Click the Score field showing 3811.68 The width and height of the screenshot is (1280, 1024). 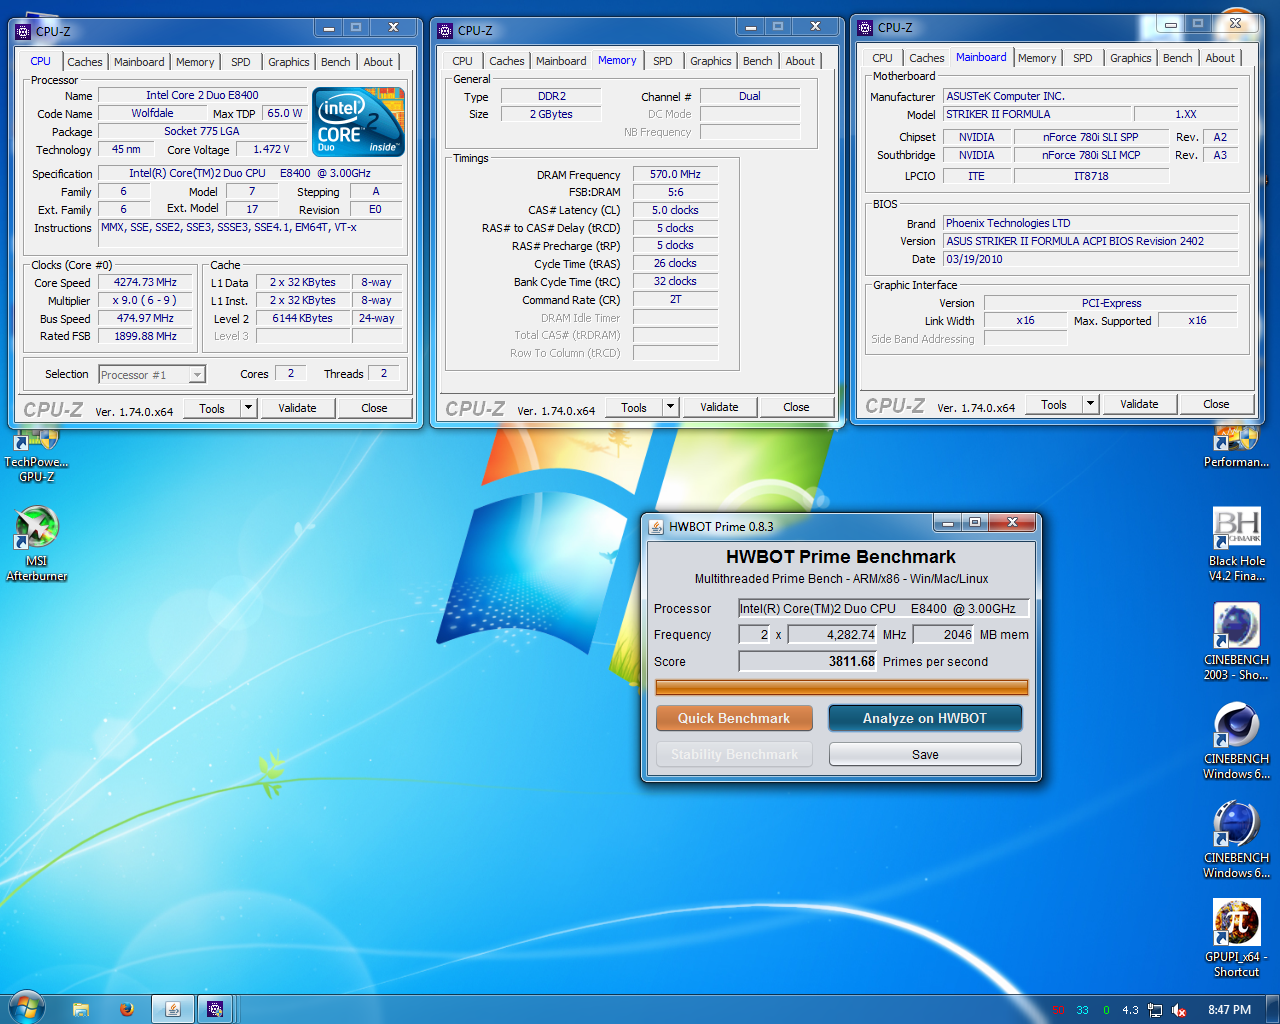coord(808,661)
